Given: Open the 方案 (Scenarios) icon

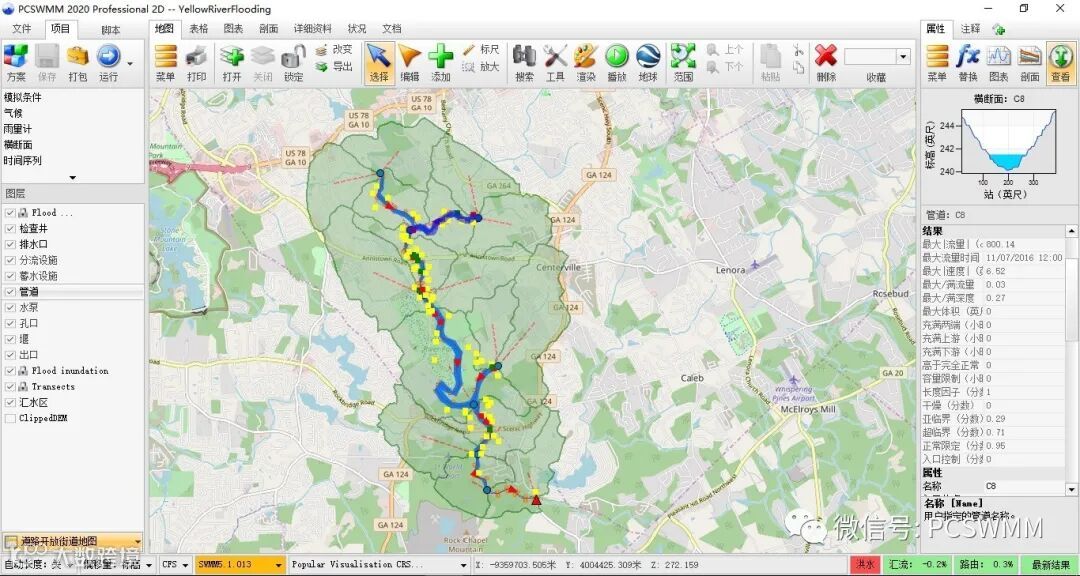Looking at the screenshot, I should coord(16,63).
